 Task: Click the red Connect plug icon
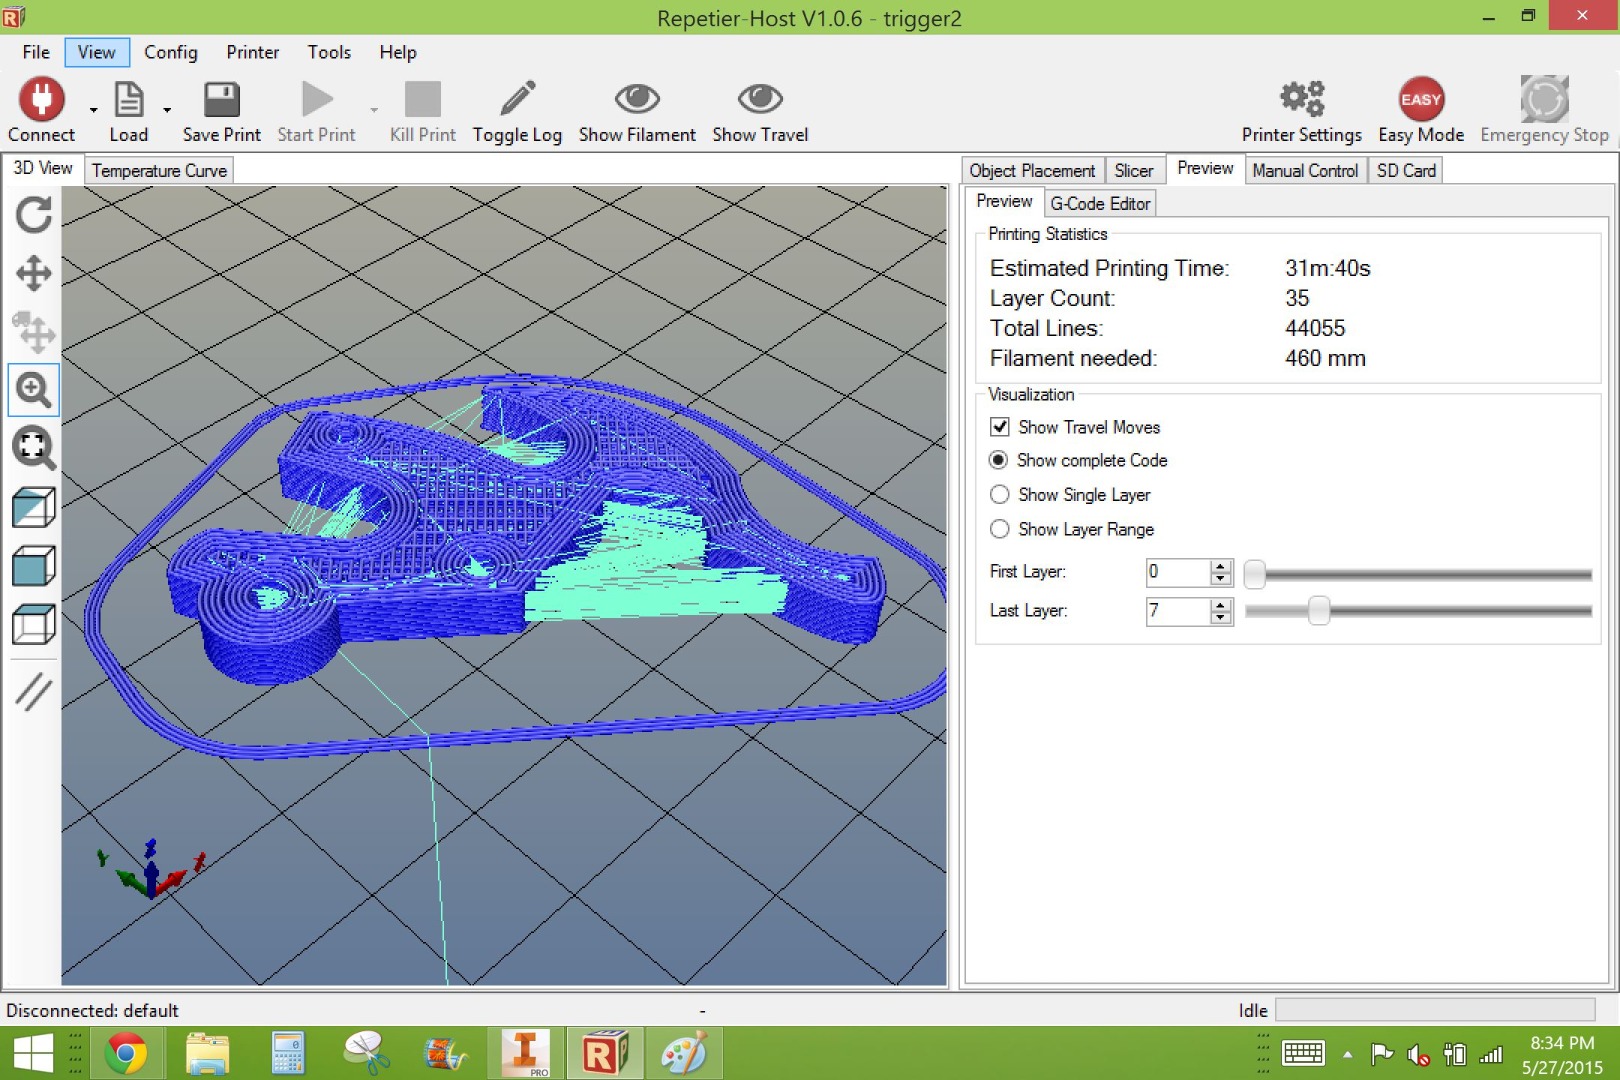[41, 99]
